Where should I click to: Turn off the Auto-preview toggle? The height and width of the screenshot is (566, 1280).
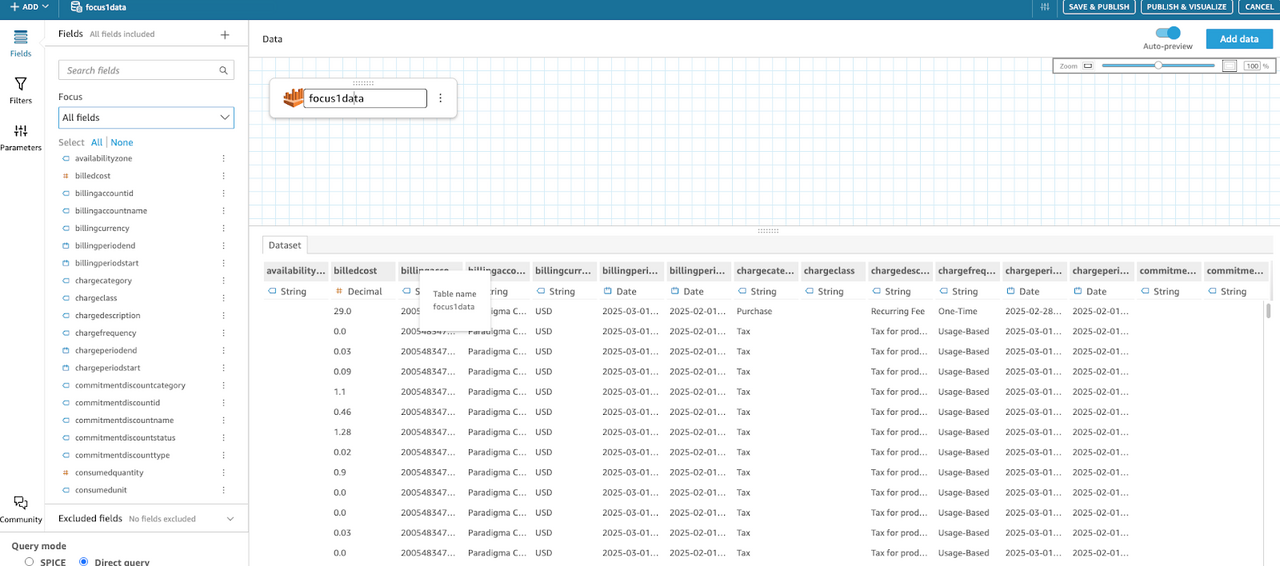pyautogui.click(x=1167, y=33)
